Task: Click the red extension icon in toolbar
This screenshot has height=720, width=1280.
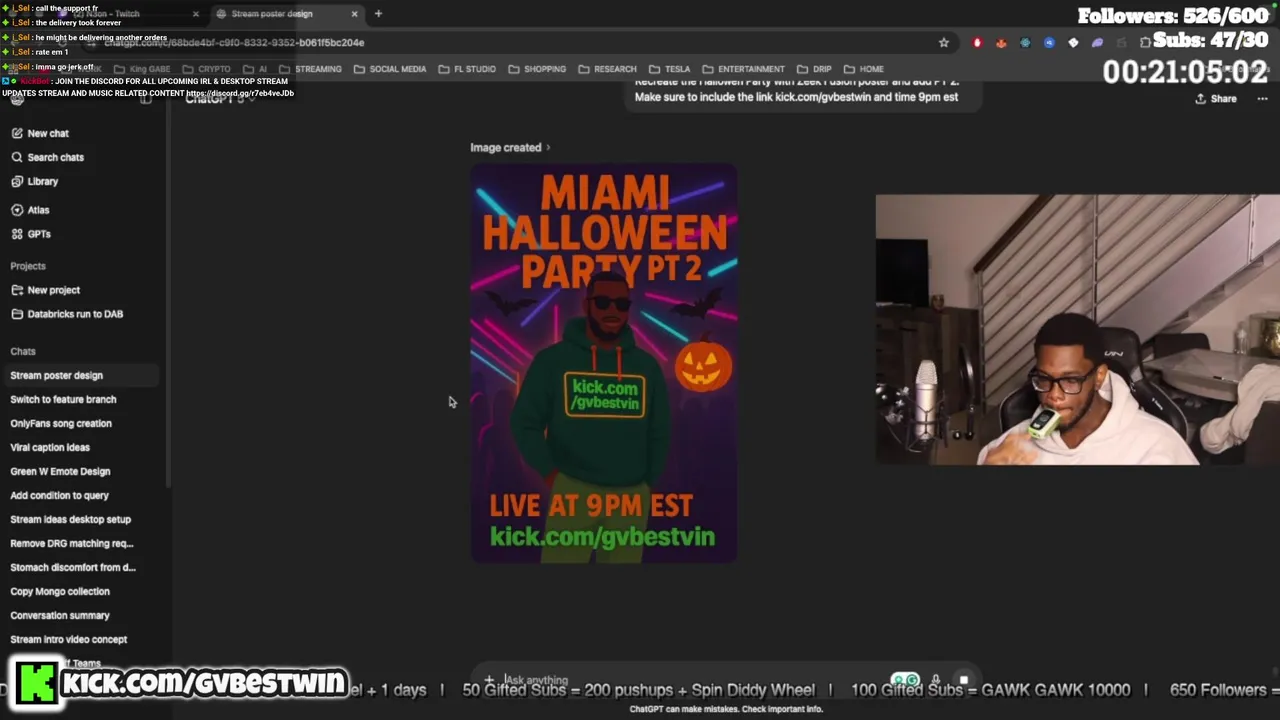Action: point(977,43)
